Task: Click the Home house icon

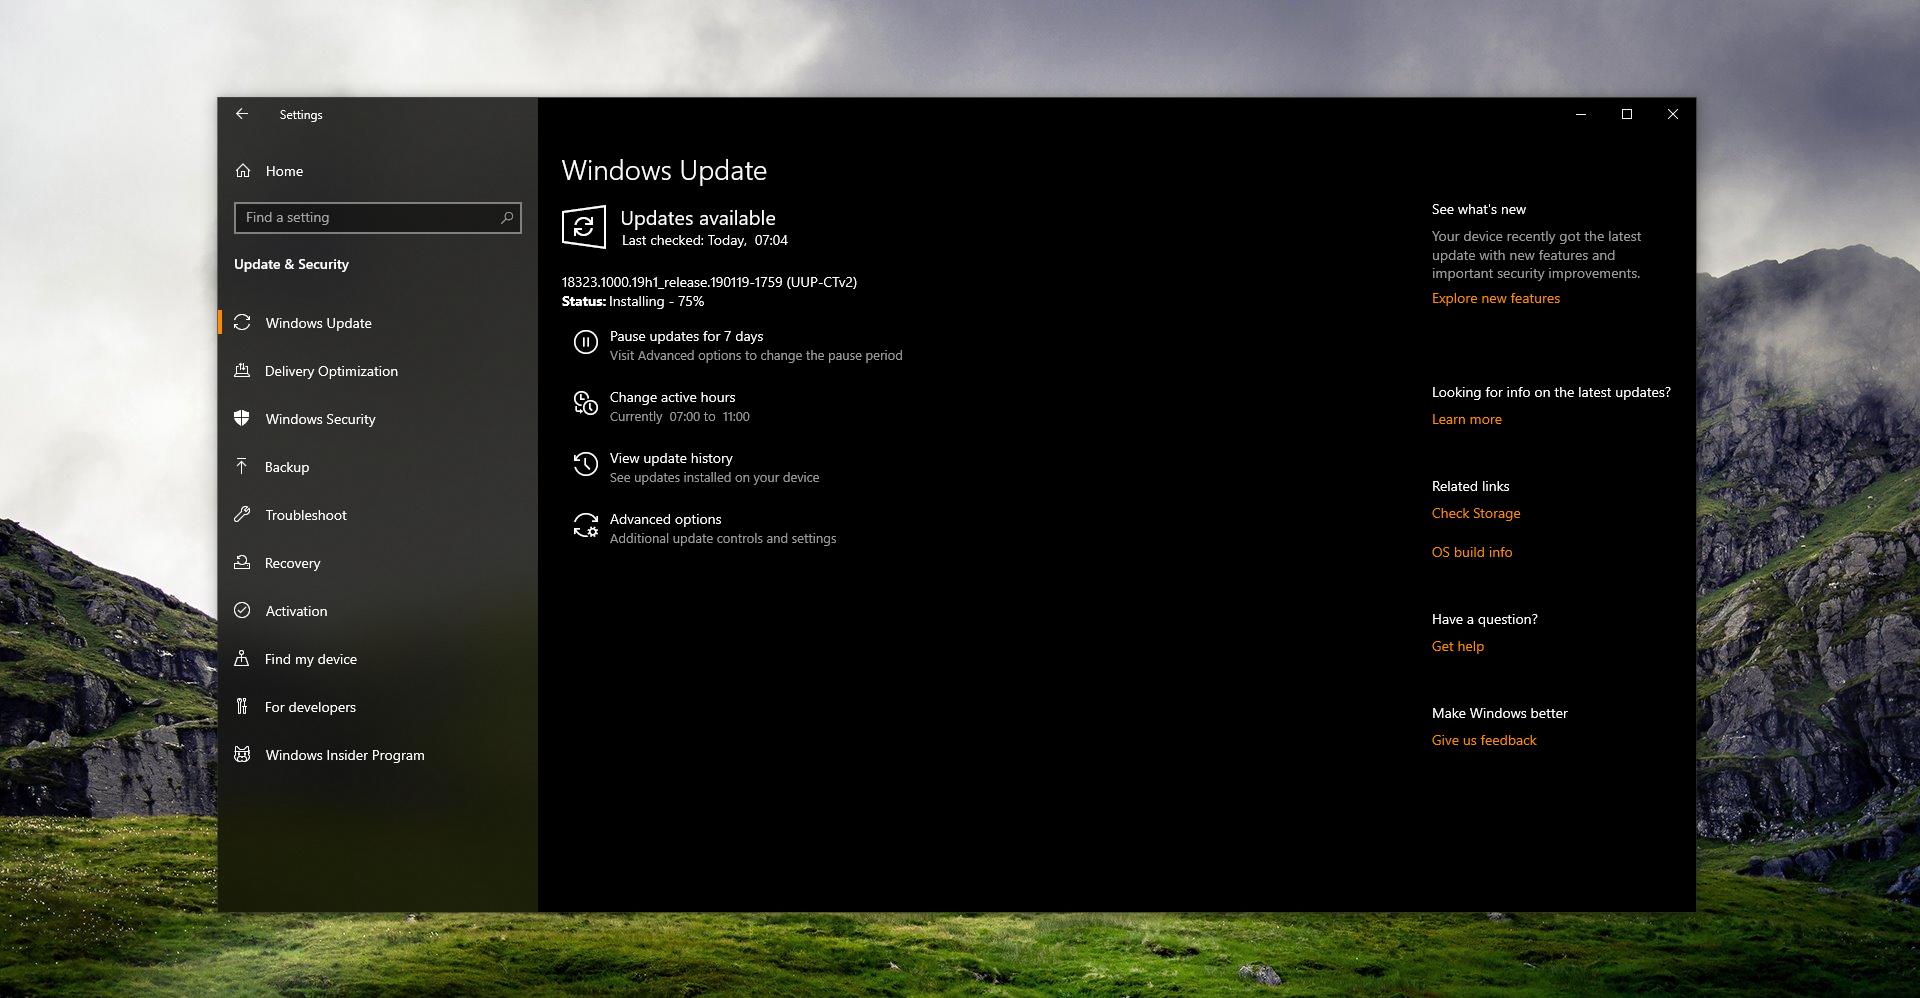Action: (243, 171)
